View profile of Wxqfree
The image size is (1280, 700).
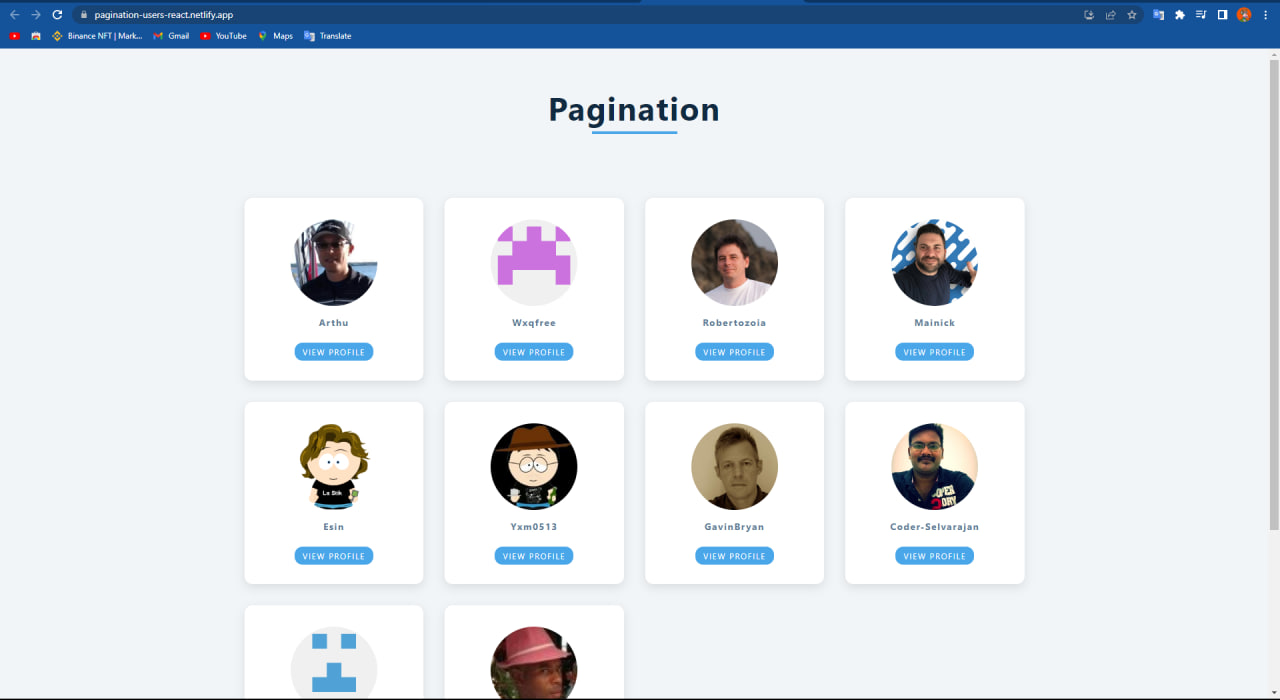[534, 352]
